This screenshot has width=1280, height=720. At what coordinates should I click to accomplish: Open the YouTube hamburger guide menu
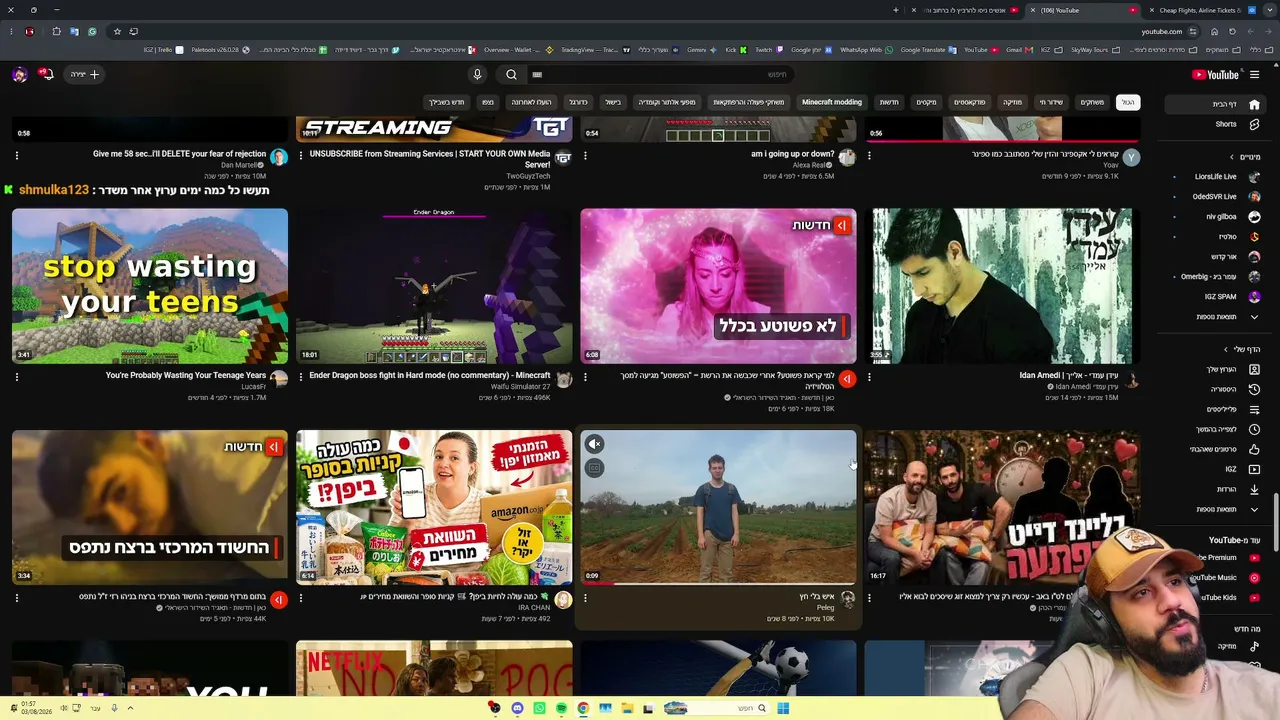pos(1254,74)
